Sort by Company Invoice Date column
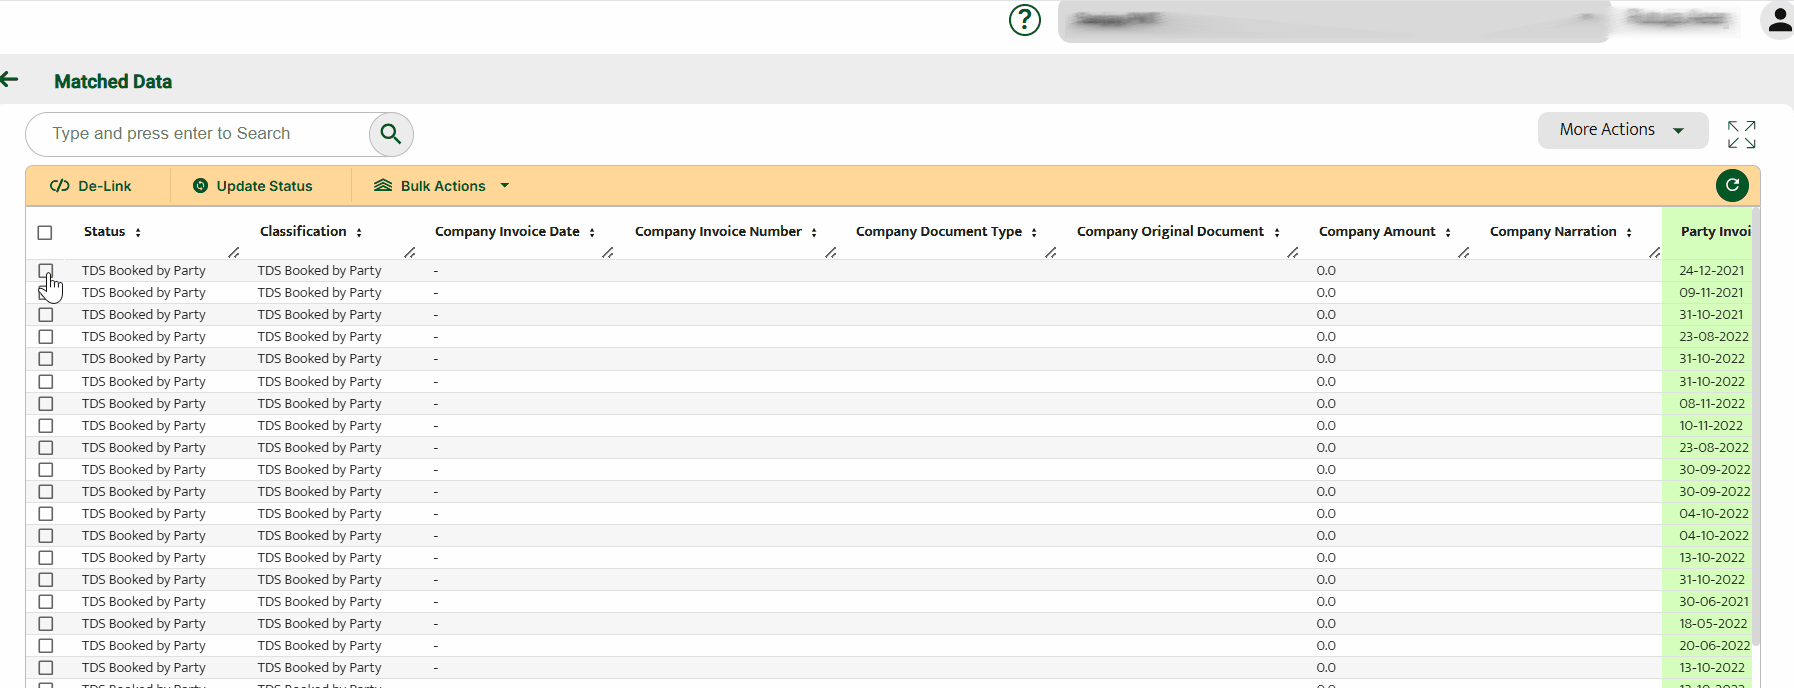1794x688 pixels. point(592,232)
